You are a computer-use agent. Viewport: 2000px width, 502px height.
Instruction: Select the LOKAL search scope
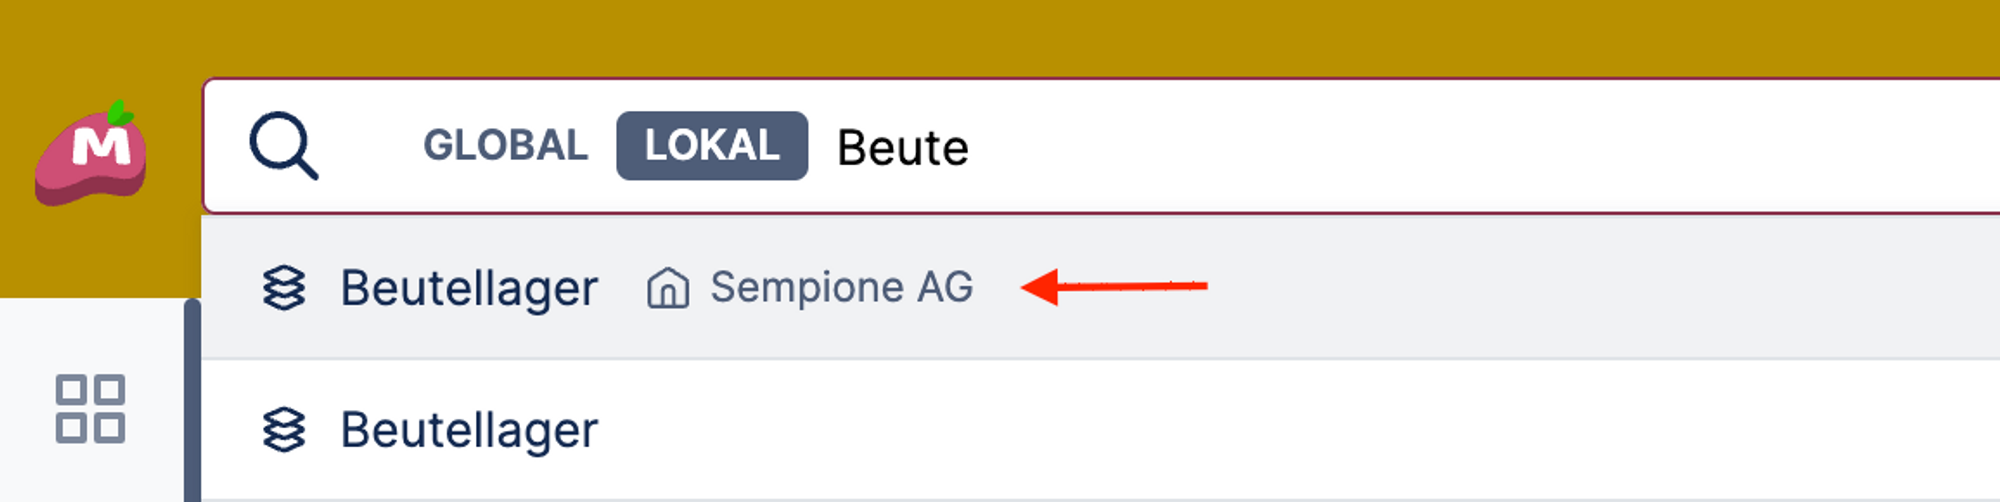(x=711, y=146)
